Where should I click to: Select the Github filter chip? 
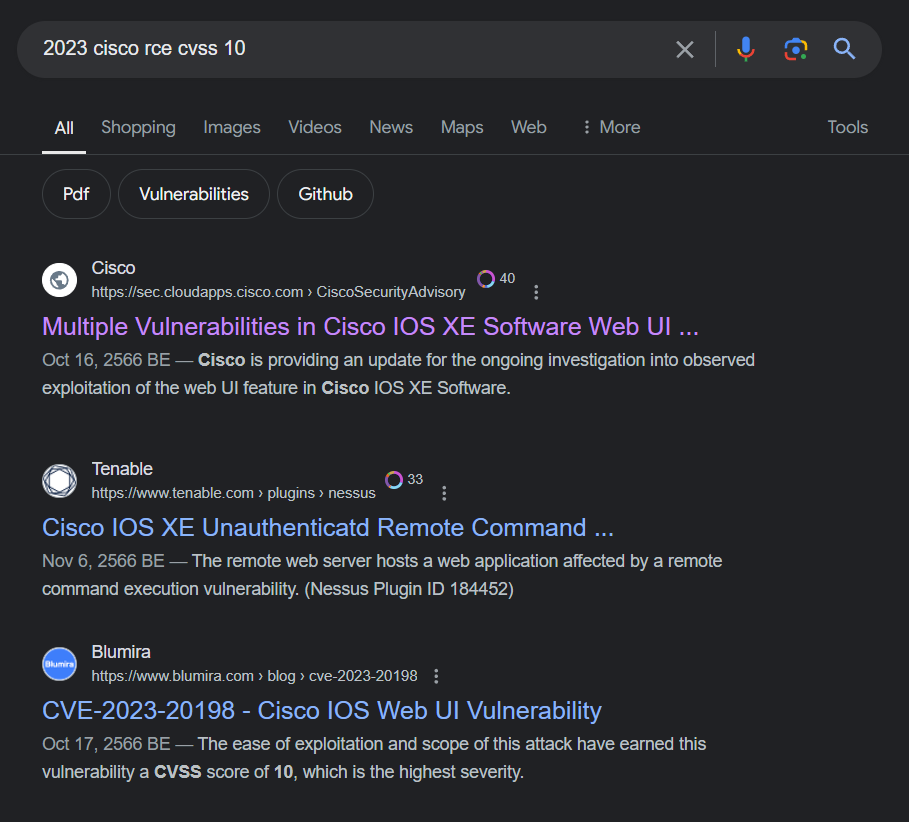(x=325, y=194)
